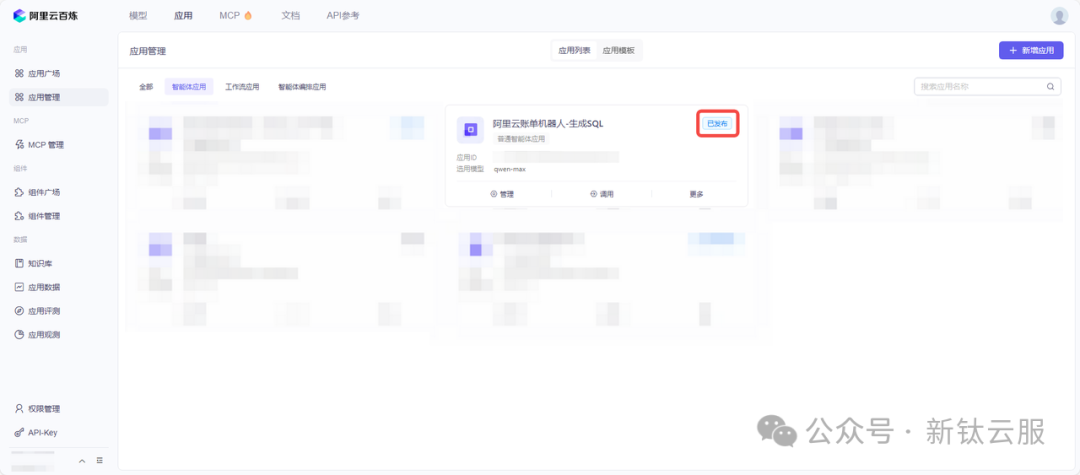Select the 应用列表 segment
Viewport: 1080px width, 475px height.
pos(574,50)
